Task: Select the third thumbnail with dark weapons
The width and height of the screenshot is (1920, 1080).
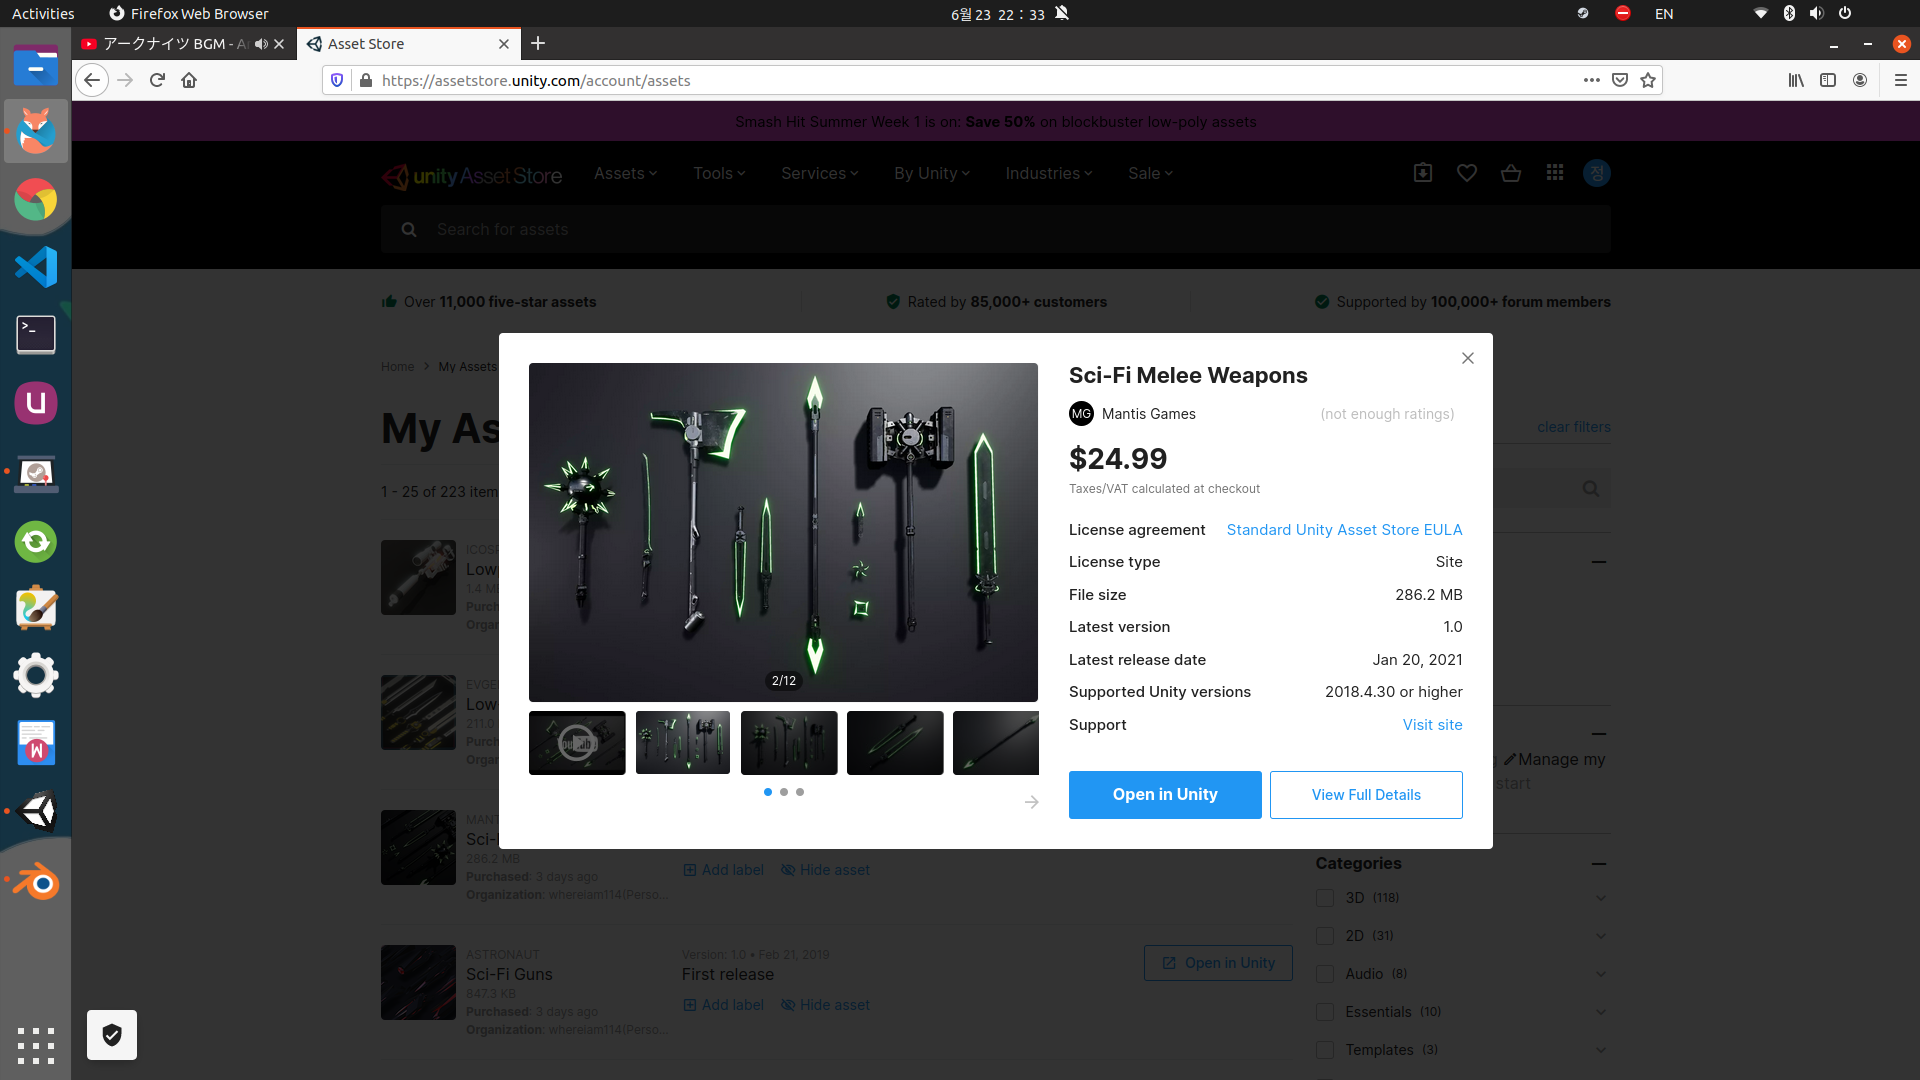Action: (x=789, y=743)
